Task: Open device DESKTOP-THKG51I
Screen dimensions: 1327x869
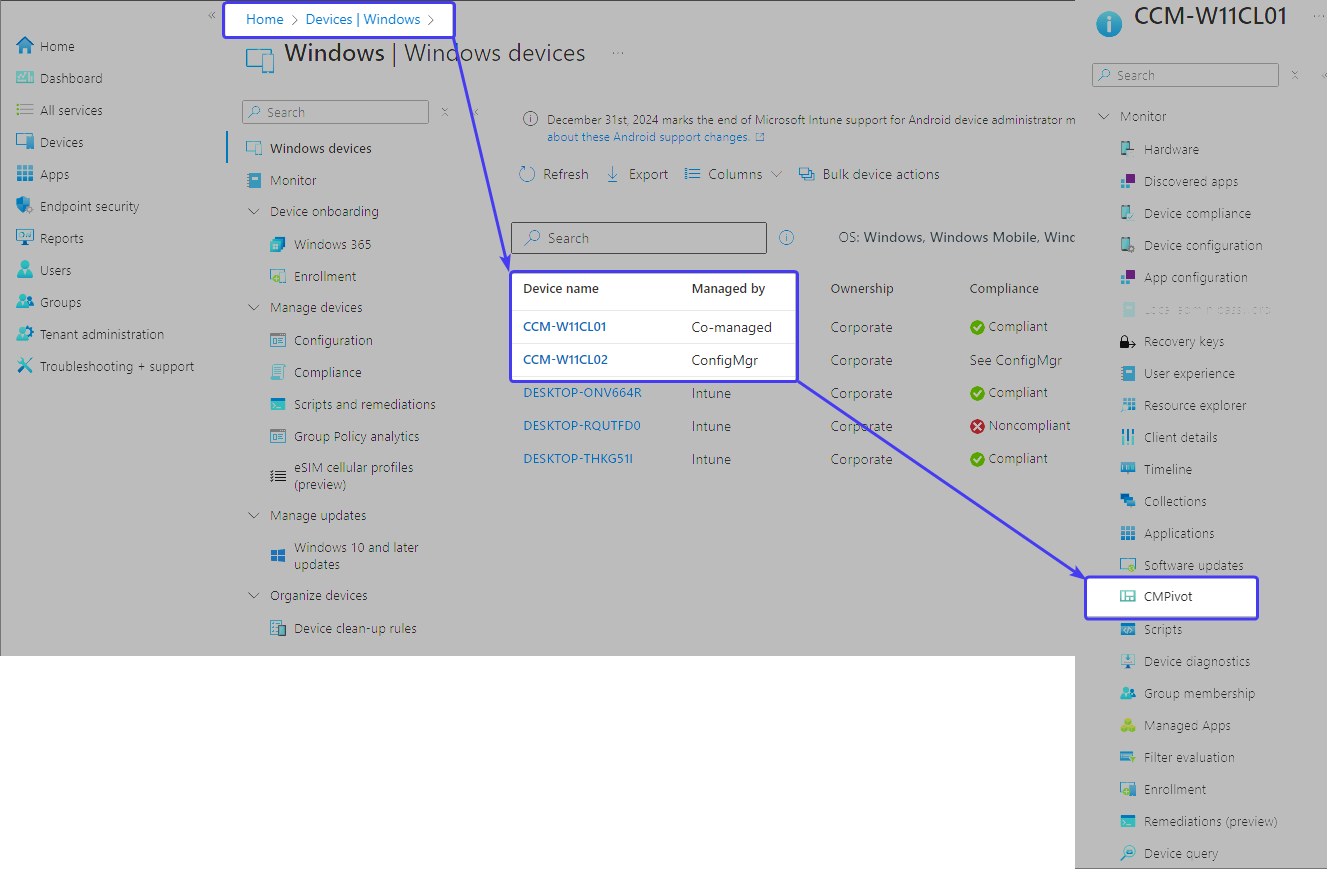Action: (x=578, y=459)
